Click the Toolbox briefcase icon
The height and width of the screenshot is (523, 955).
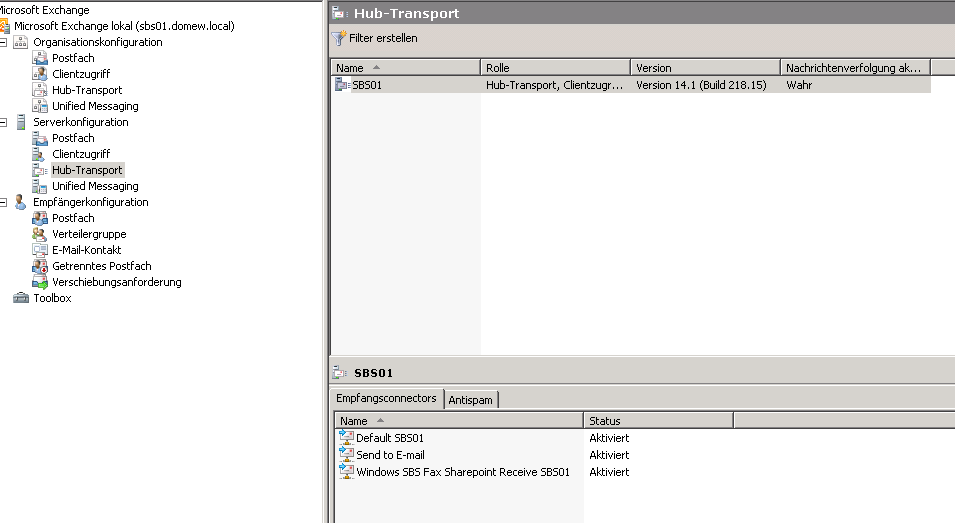pos(21,298)
